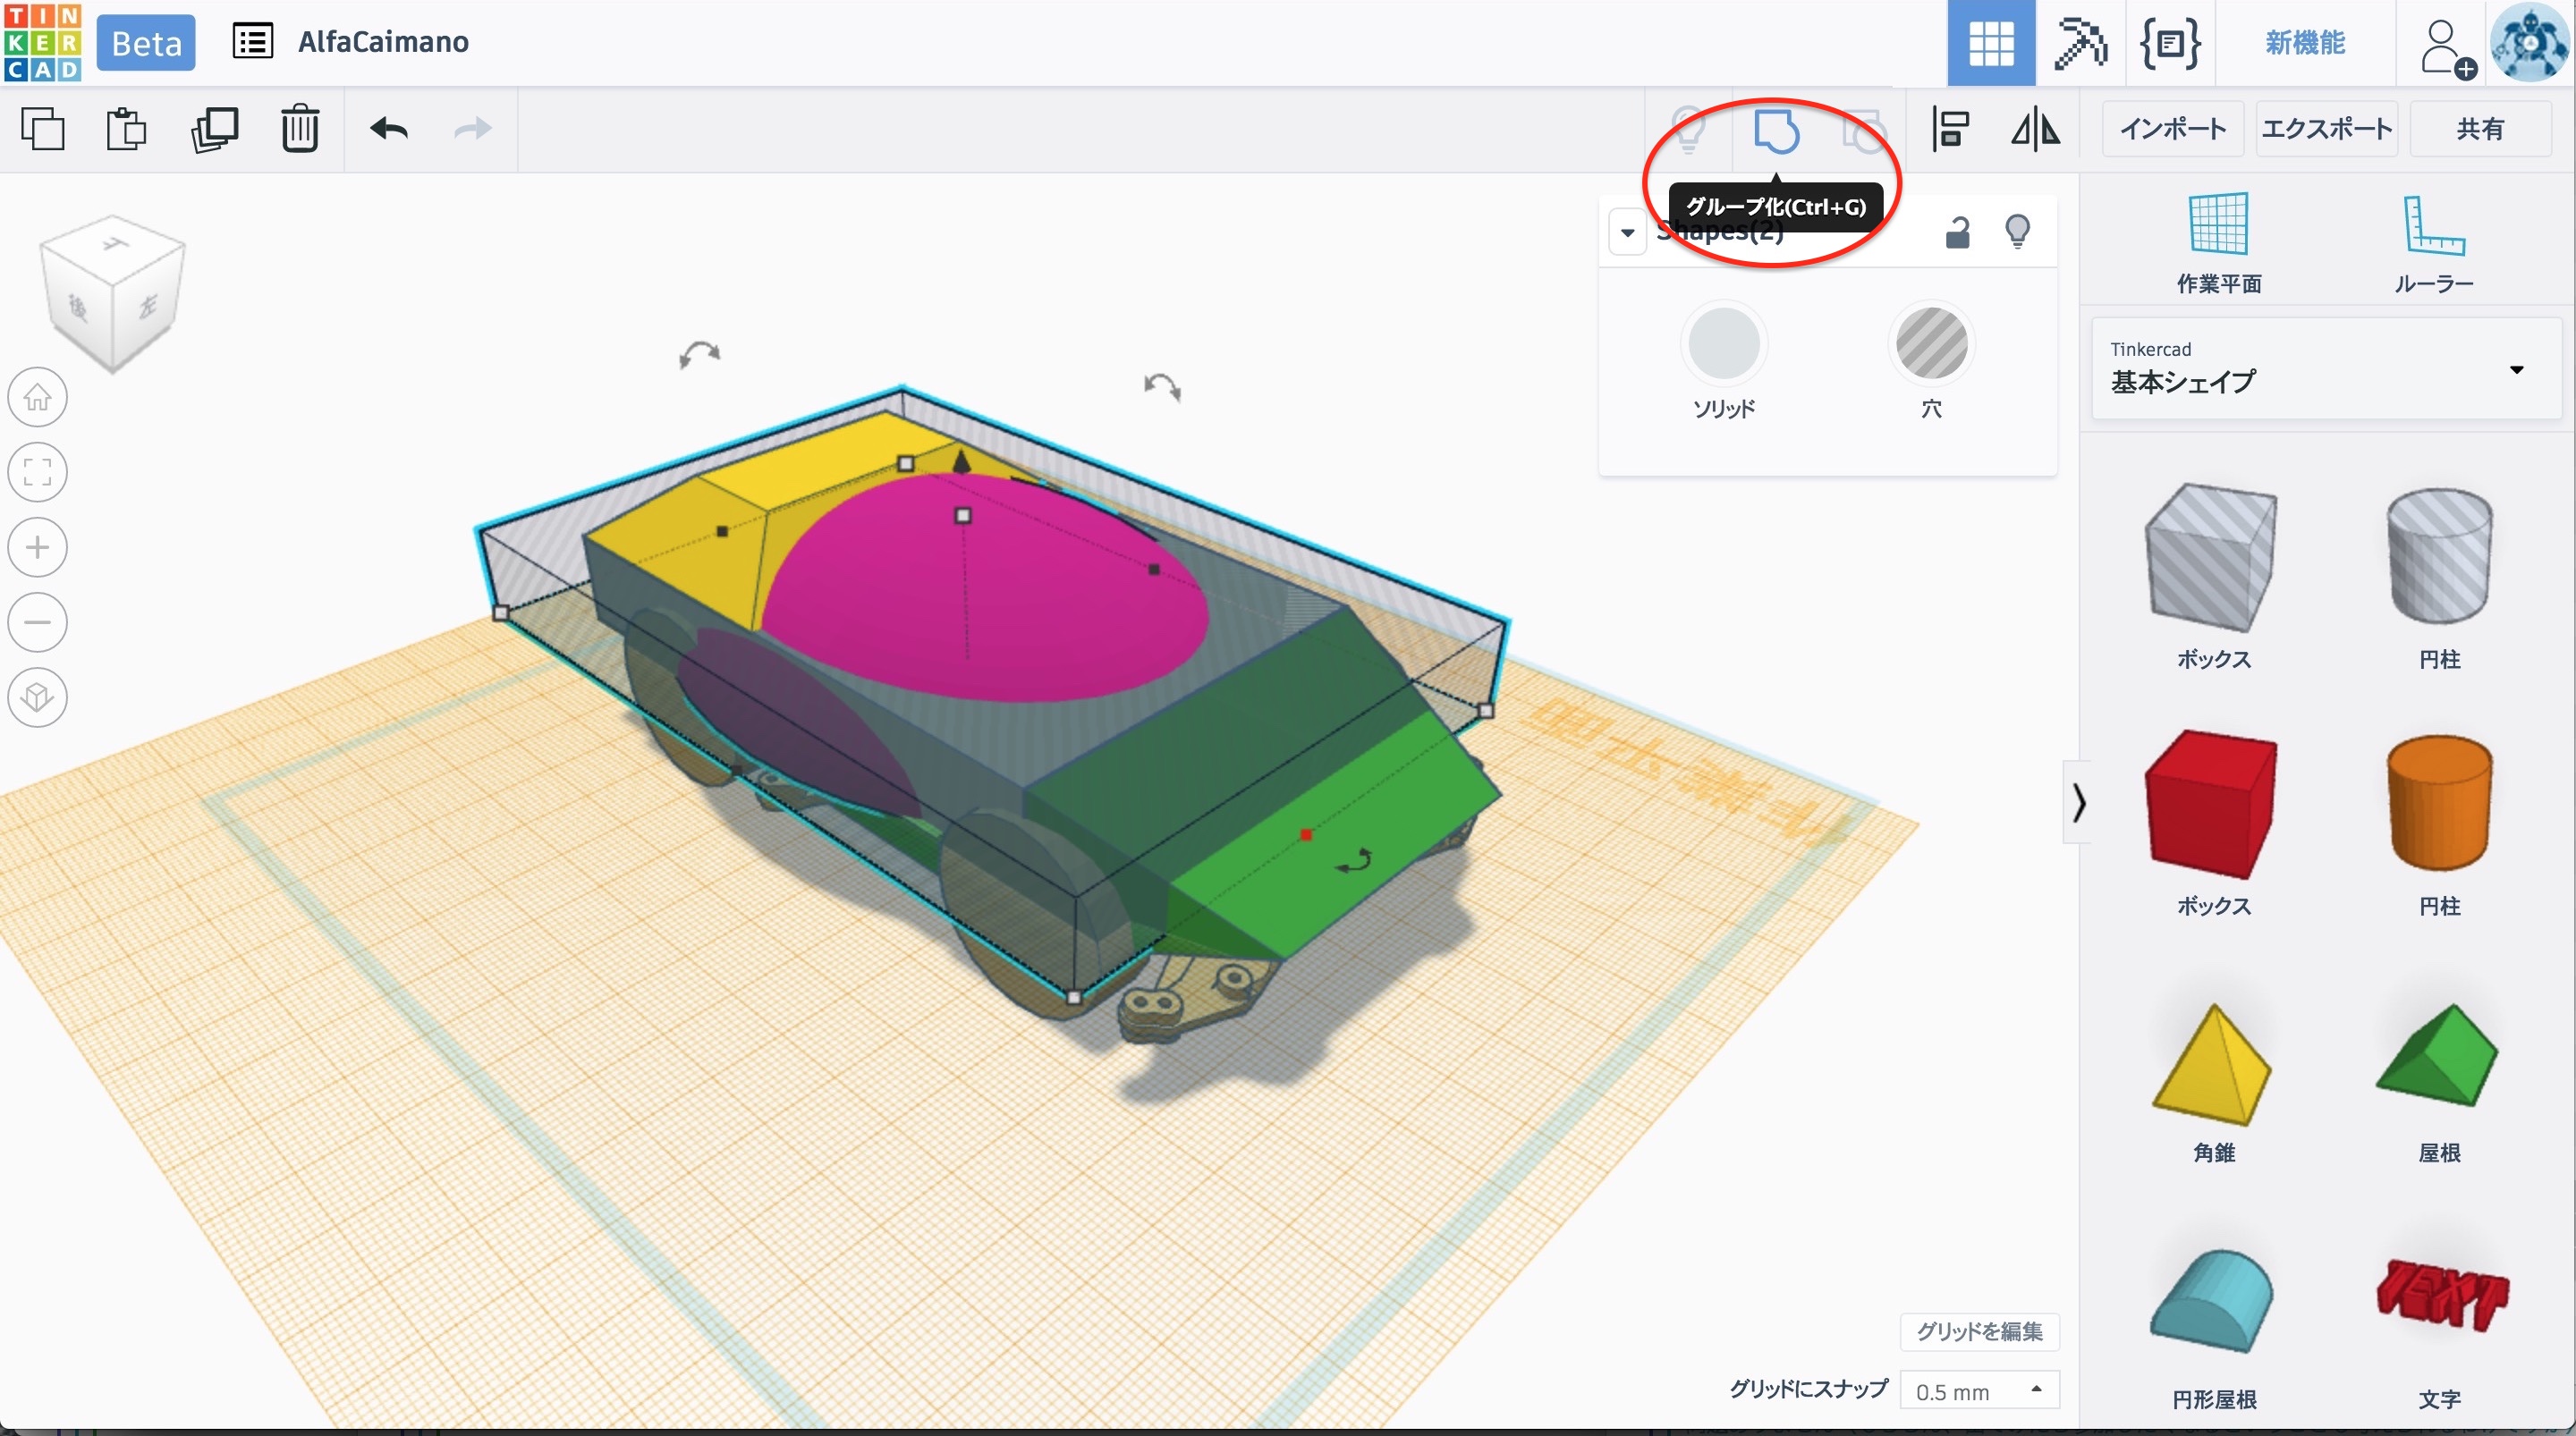The height and width of the screenshot is (1436, 2576).
Task: Collapse the Shapes inspector panel arrow
Action: (x=1627, y=233)
